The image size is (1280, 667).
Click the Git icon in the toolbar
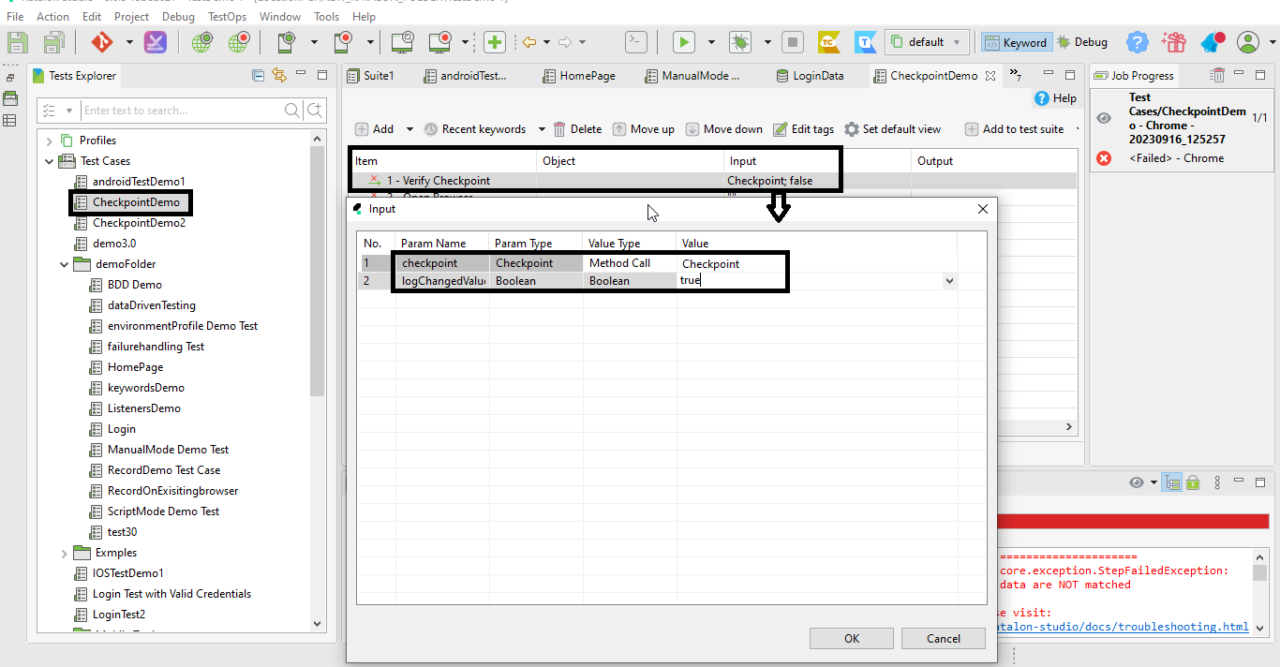pyautogui.click(x=101, y=42)
